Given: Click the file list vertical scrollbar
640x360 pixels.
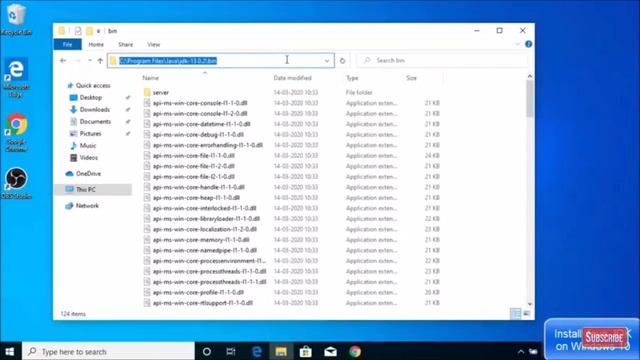Looking at the screenshot, I should pos(529,98).
